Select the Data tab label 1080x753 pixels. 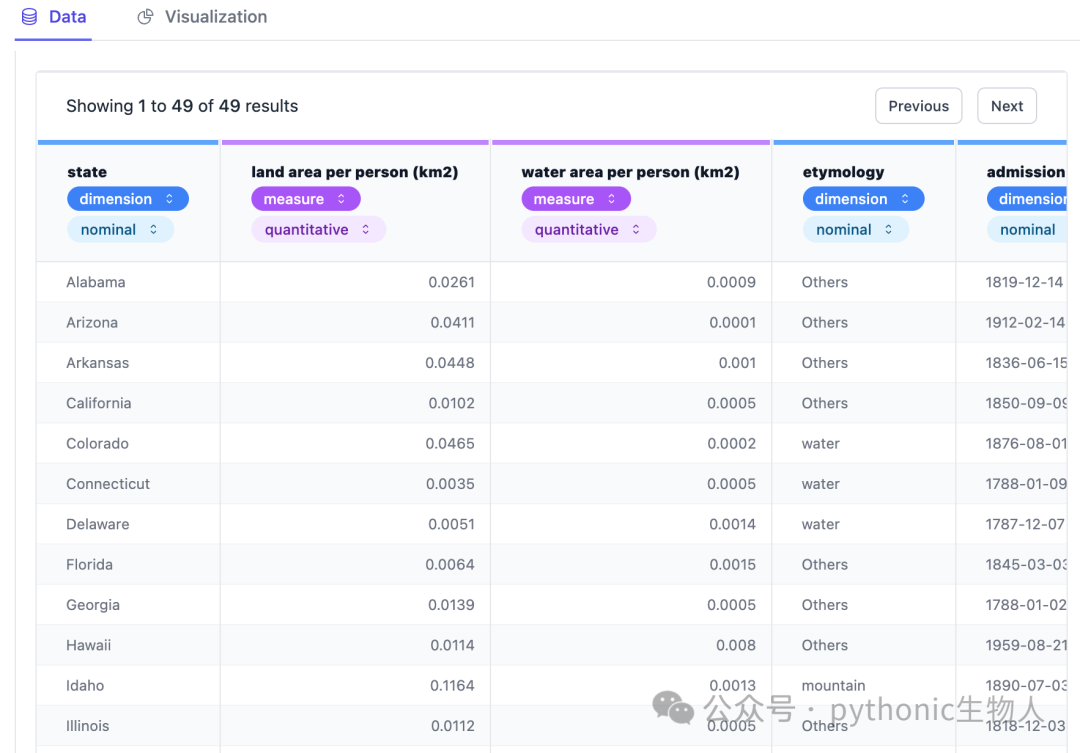68,17
